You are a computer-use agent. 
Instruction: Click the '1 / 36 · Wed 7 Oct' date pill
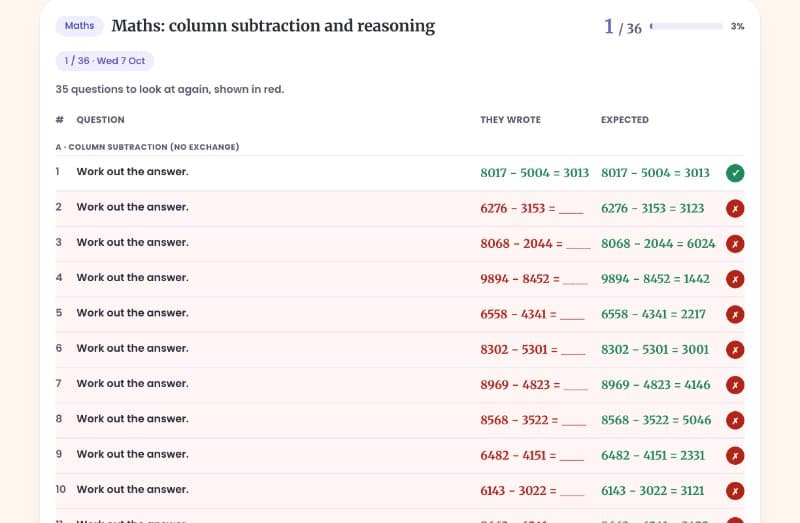(105, 61)
